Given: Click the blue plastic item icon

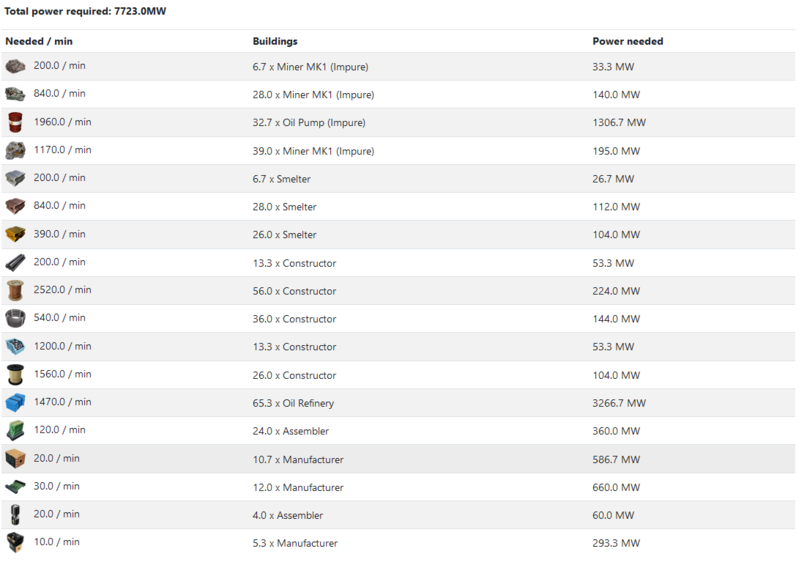Looking at the screenshot, I should tap(15, 402).
